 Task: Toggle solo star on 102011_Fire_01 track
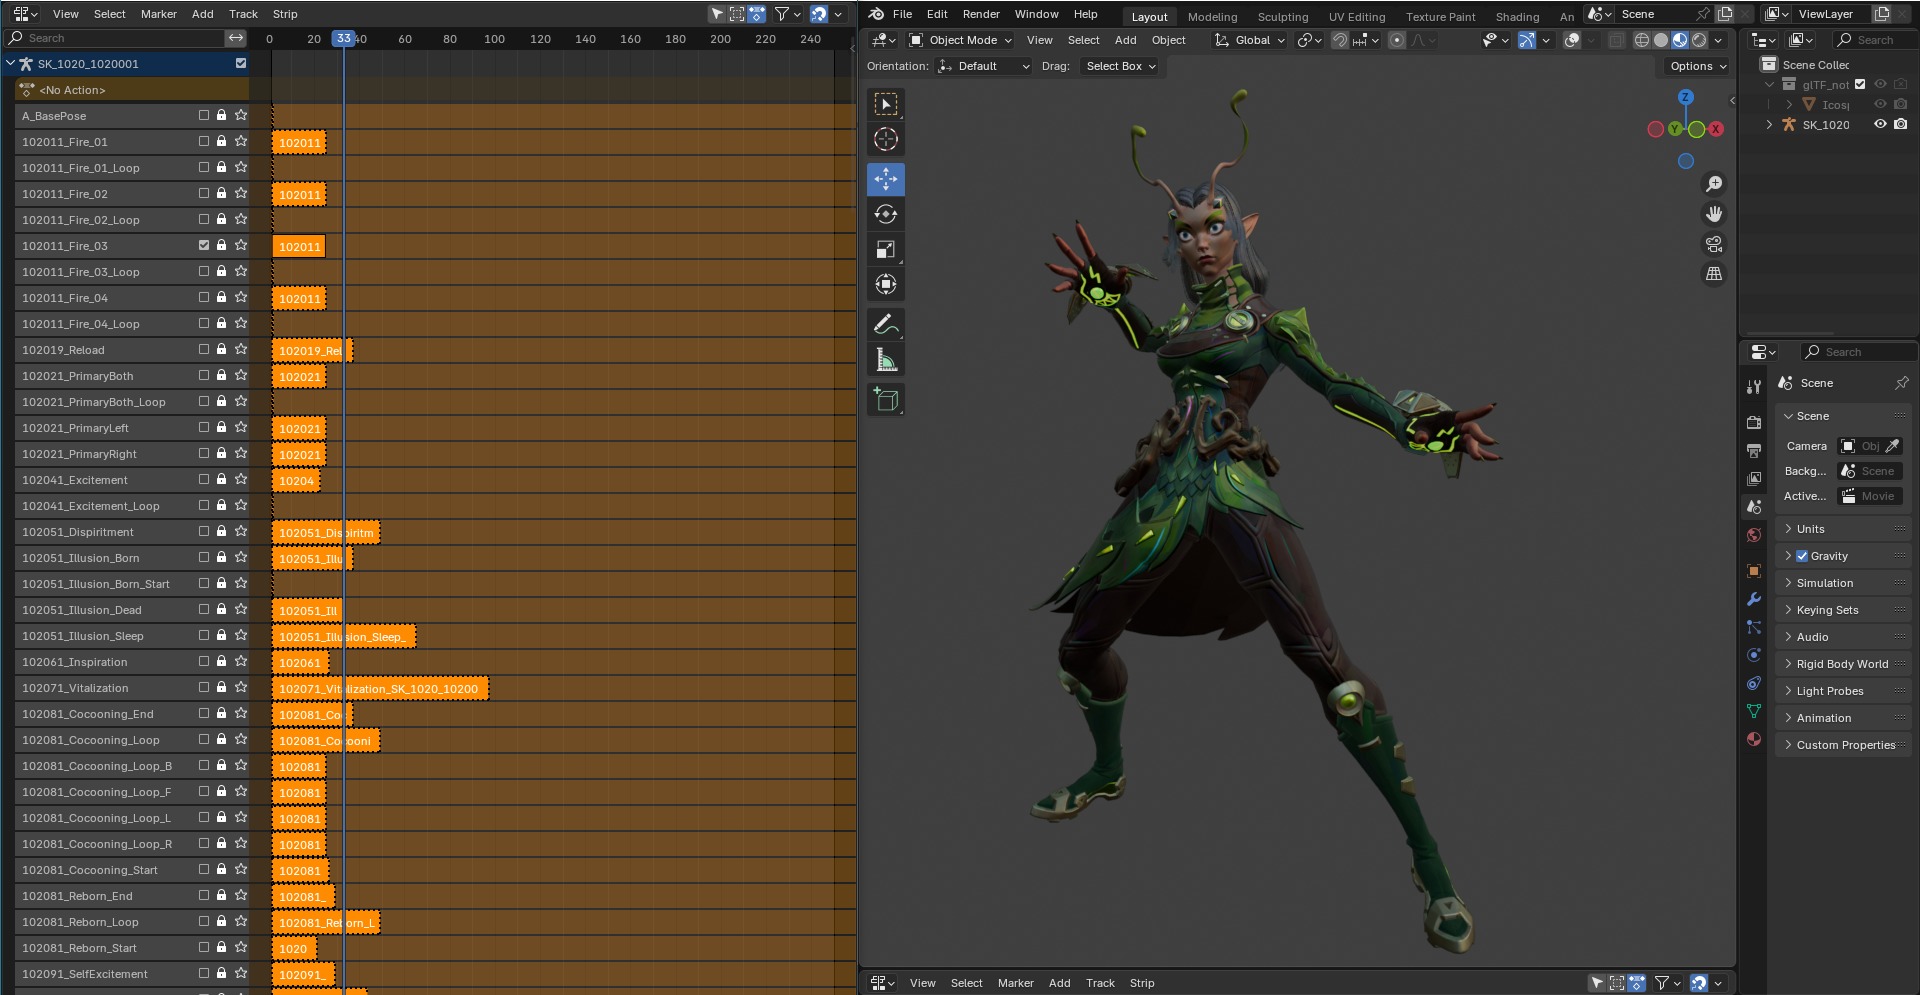tap(241, 141)
